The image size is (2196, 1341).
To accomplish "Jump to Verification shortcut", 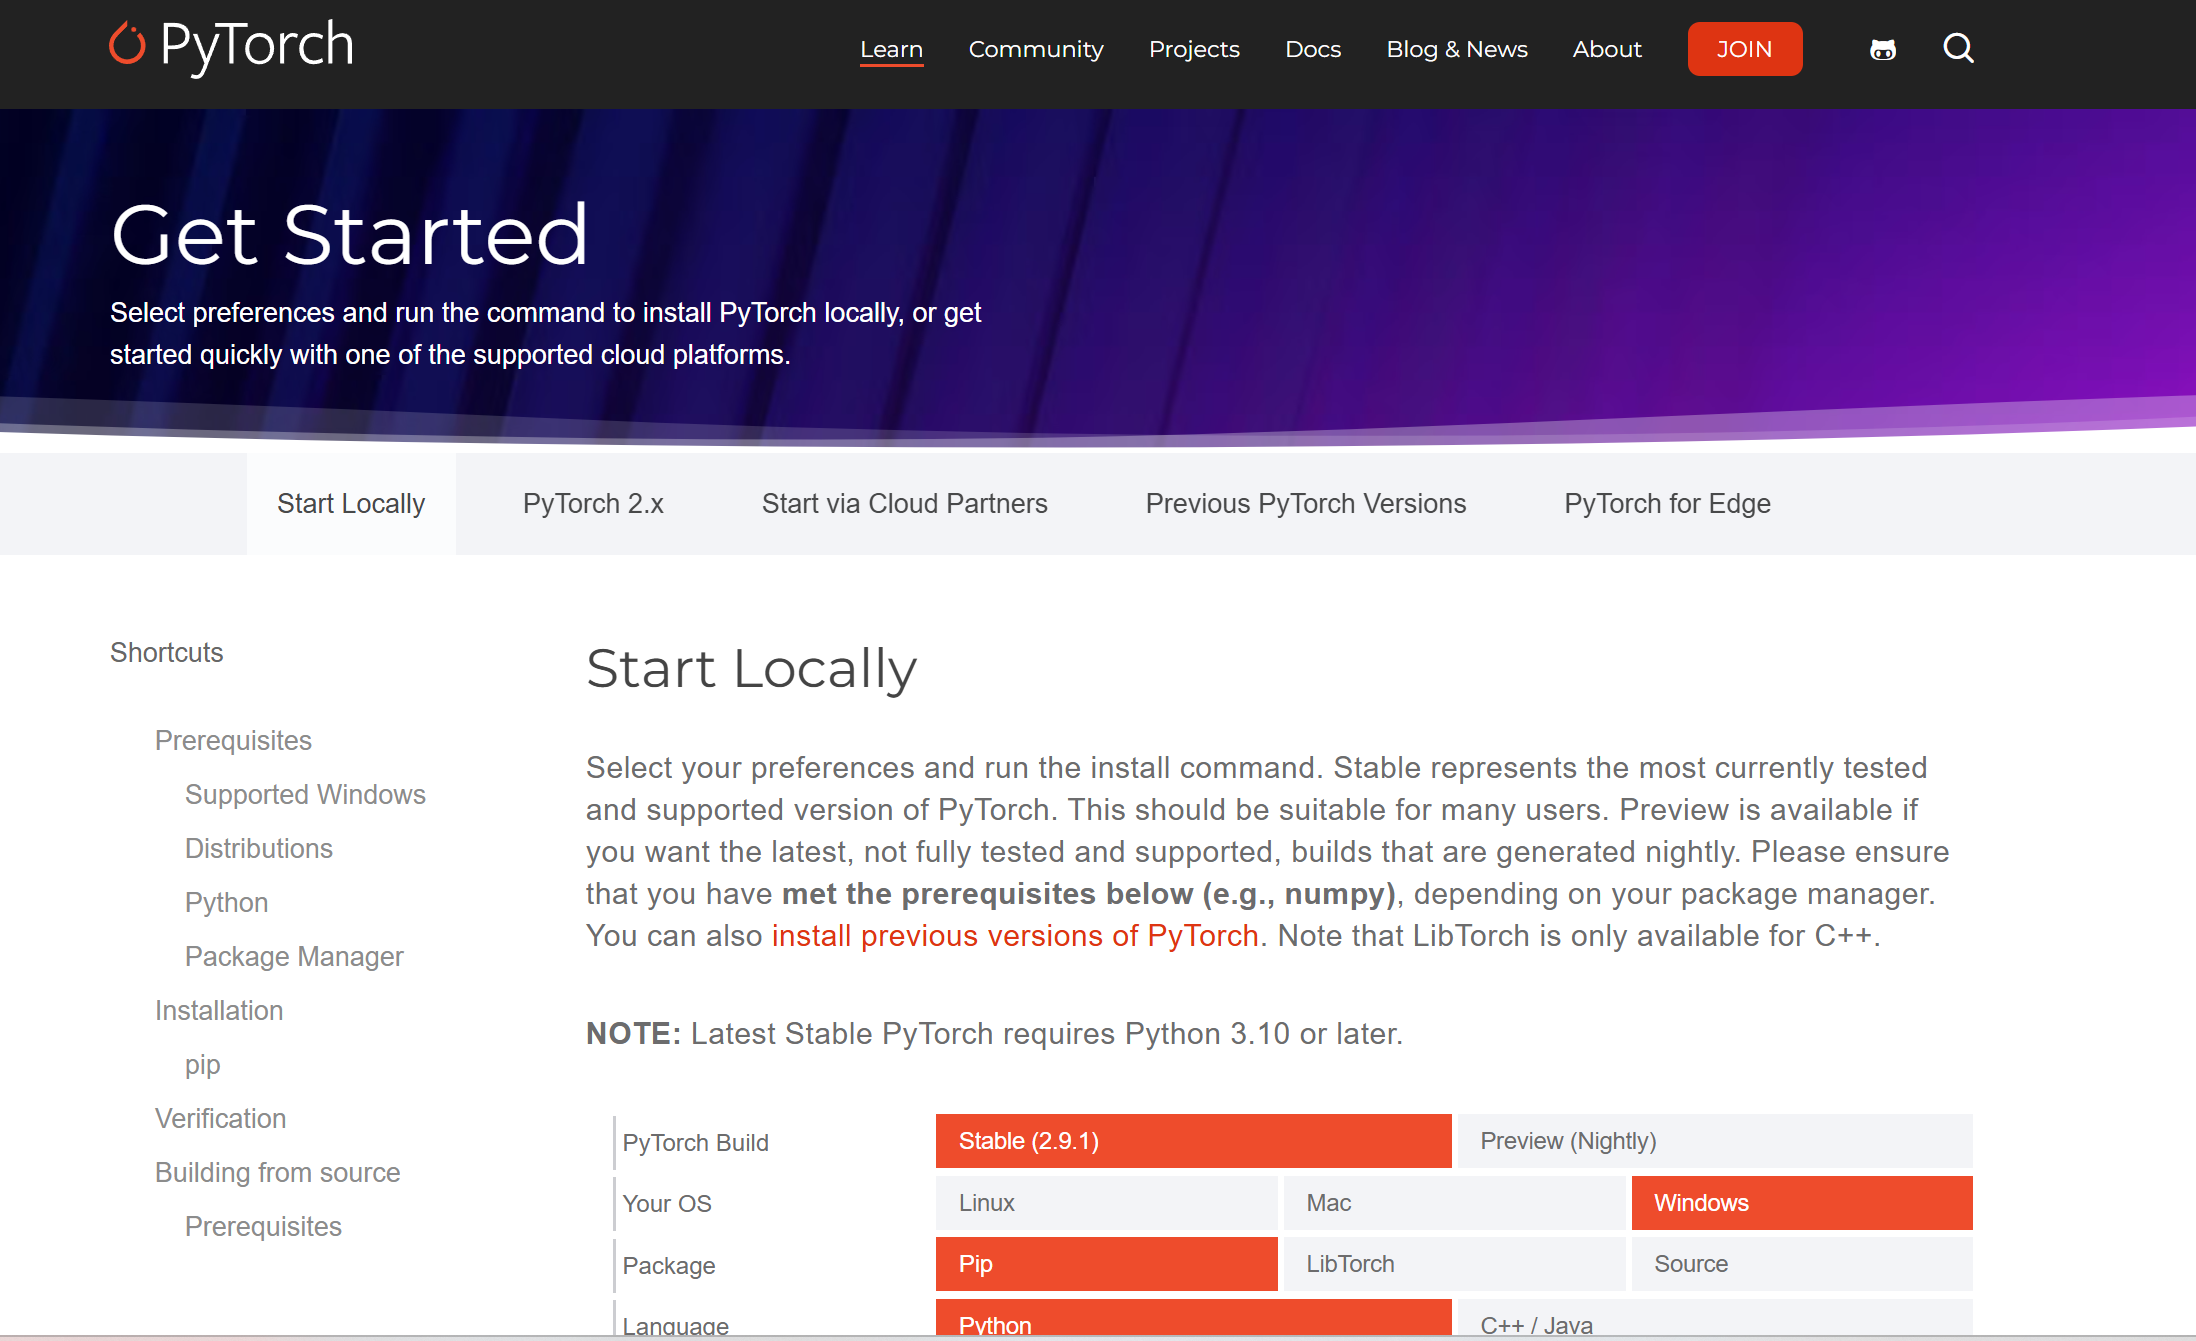I will [x=220, y=1118].
